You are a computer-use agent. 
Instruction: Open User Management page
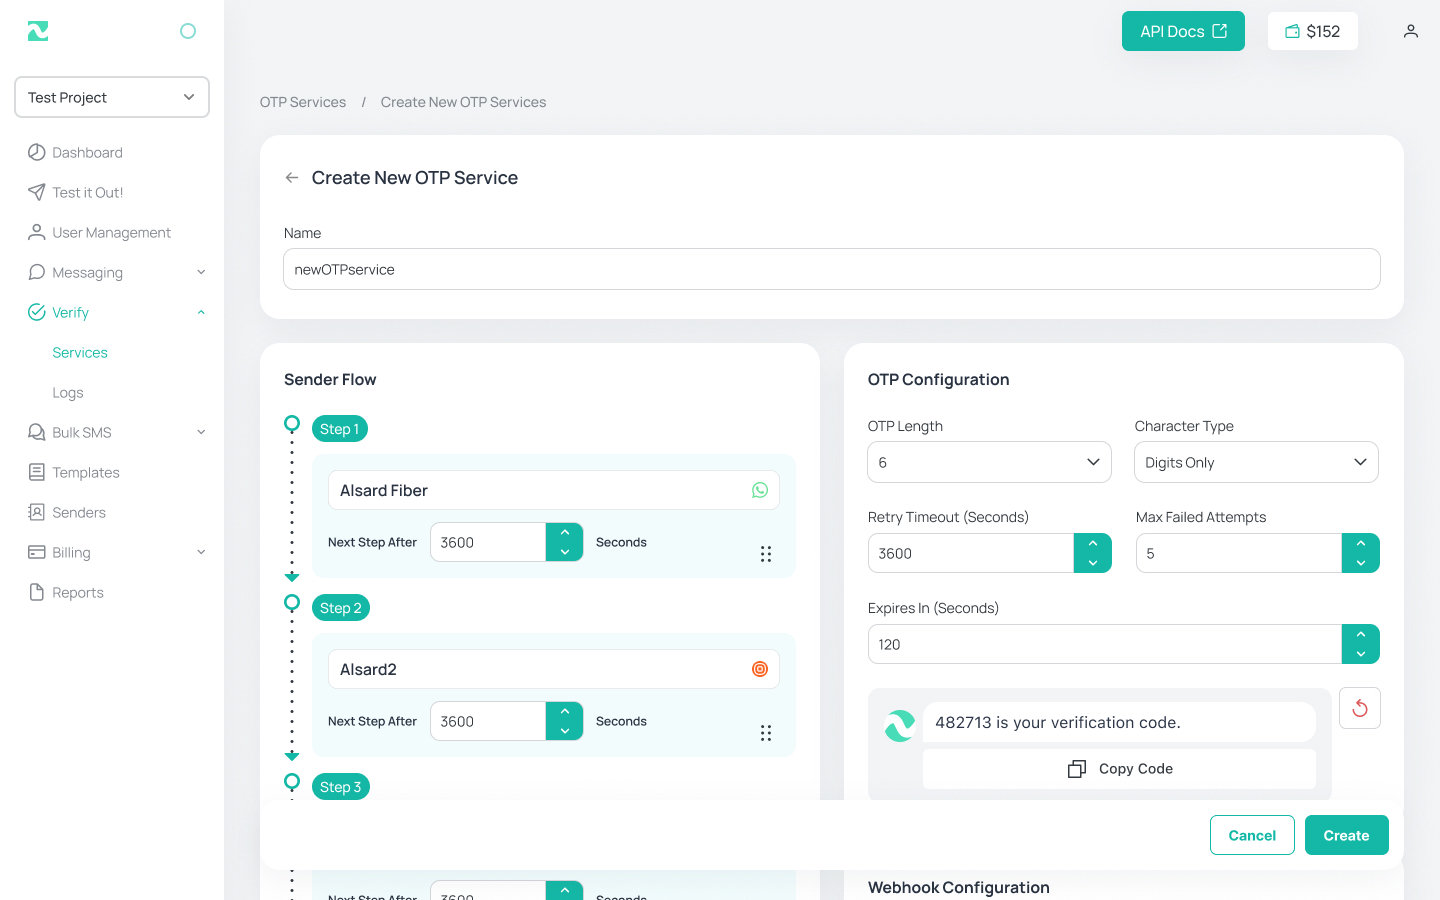coord(112,232)
